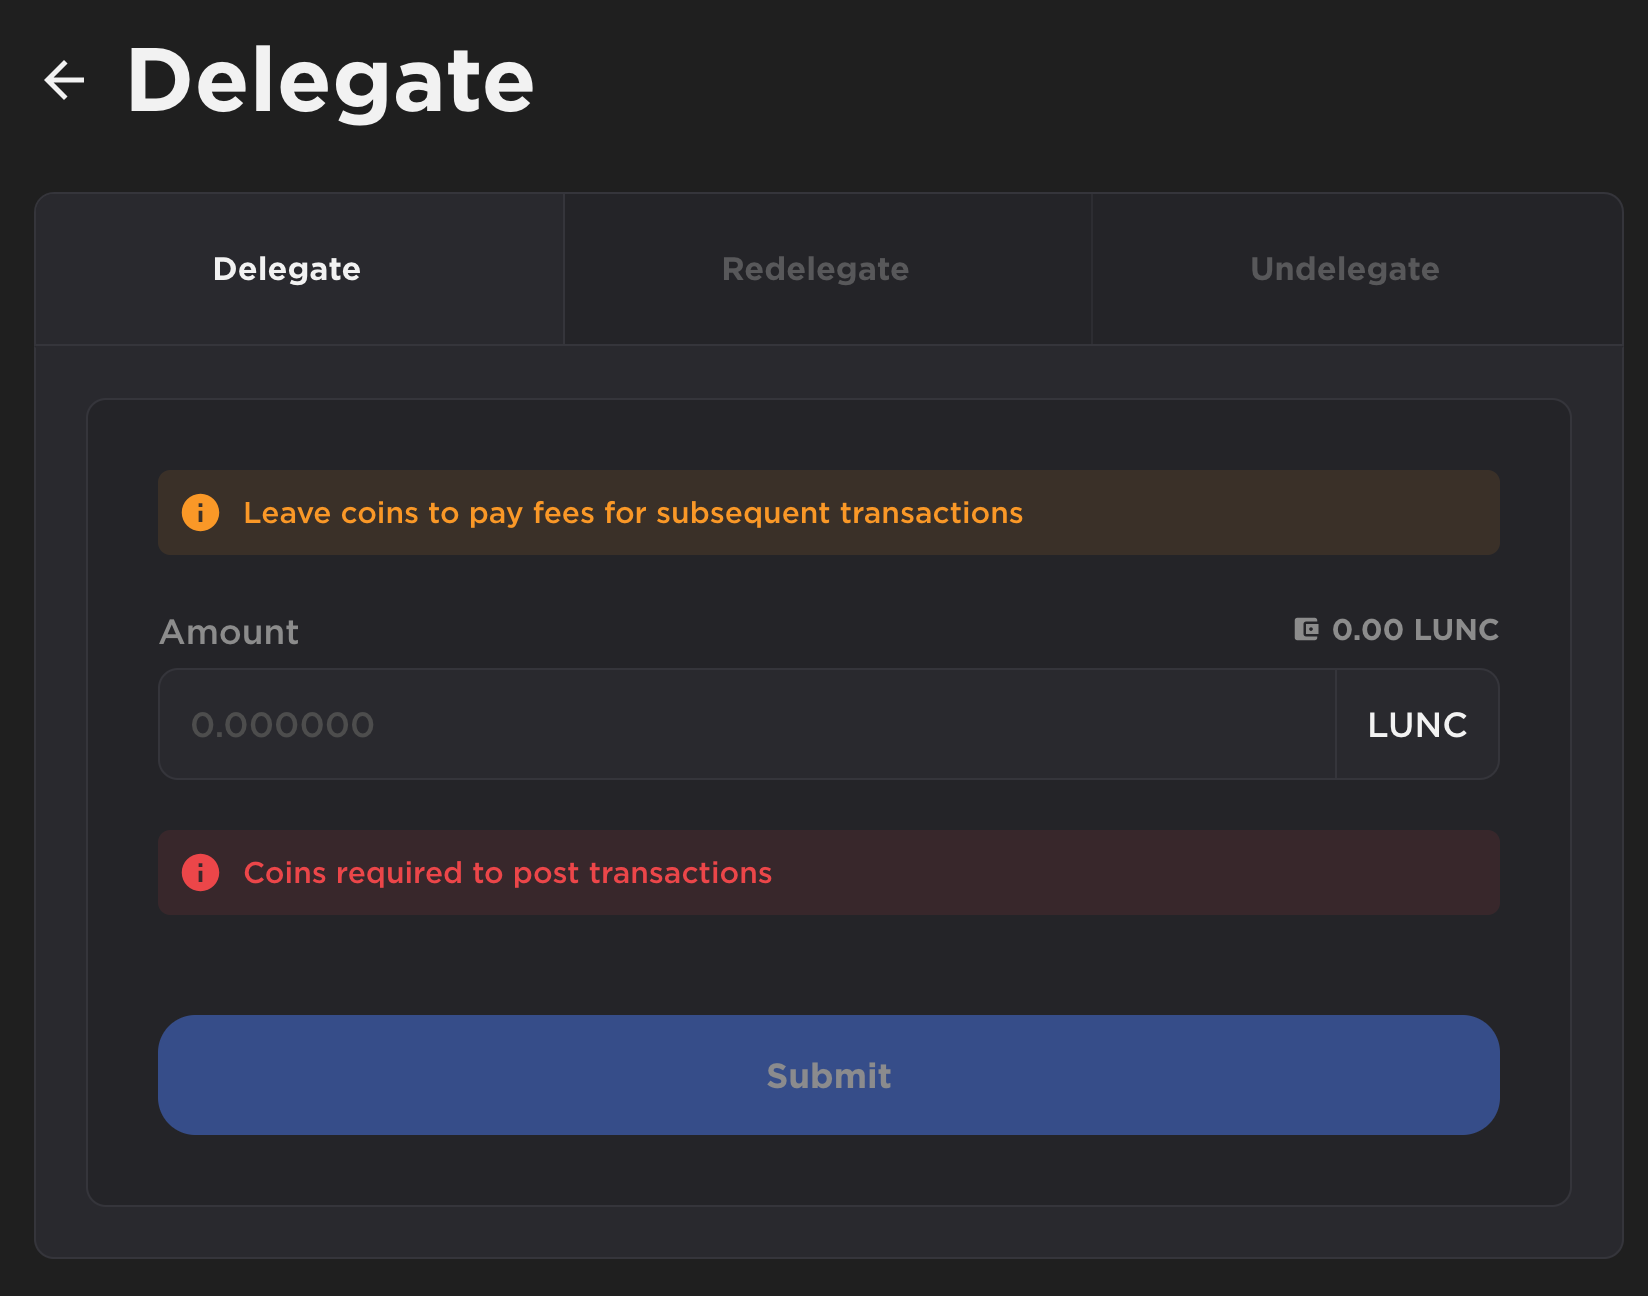Click the Submit button

(x=827, y=1075)
